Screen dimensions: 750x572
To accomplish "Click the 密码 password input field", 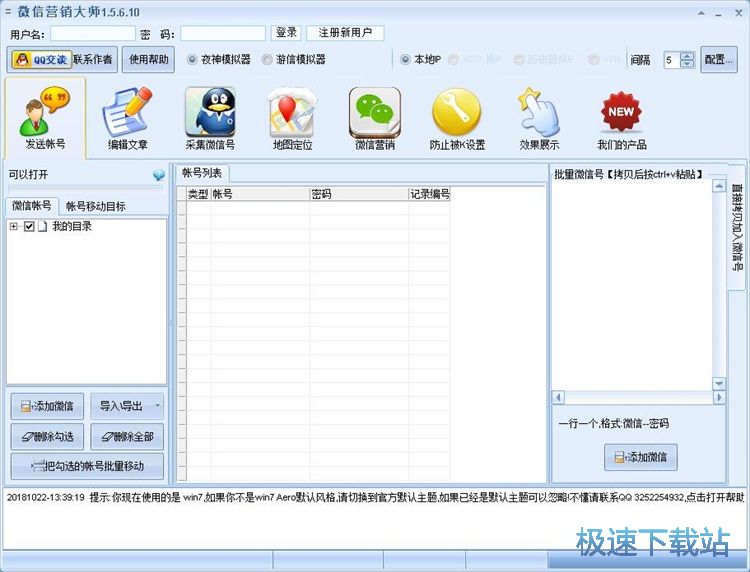I will tap(223, 33).
